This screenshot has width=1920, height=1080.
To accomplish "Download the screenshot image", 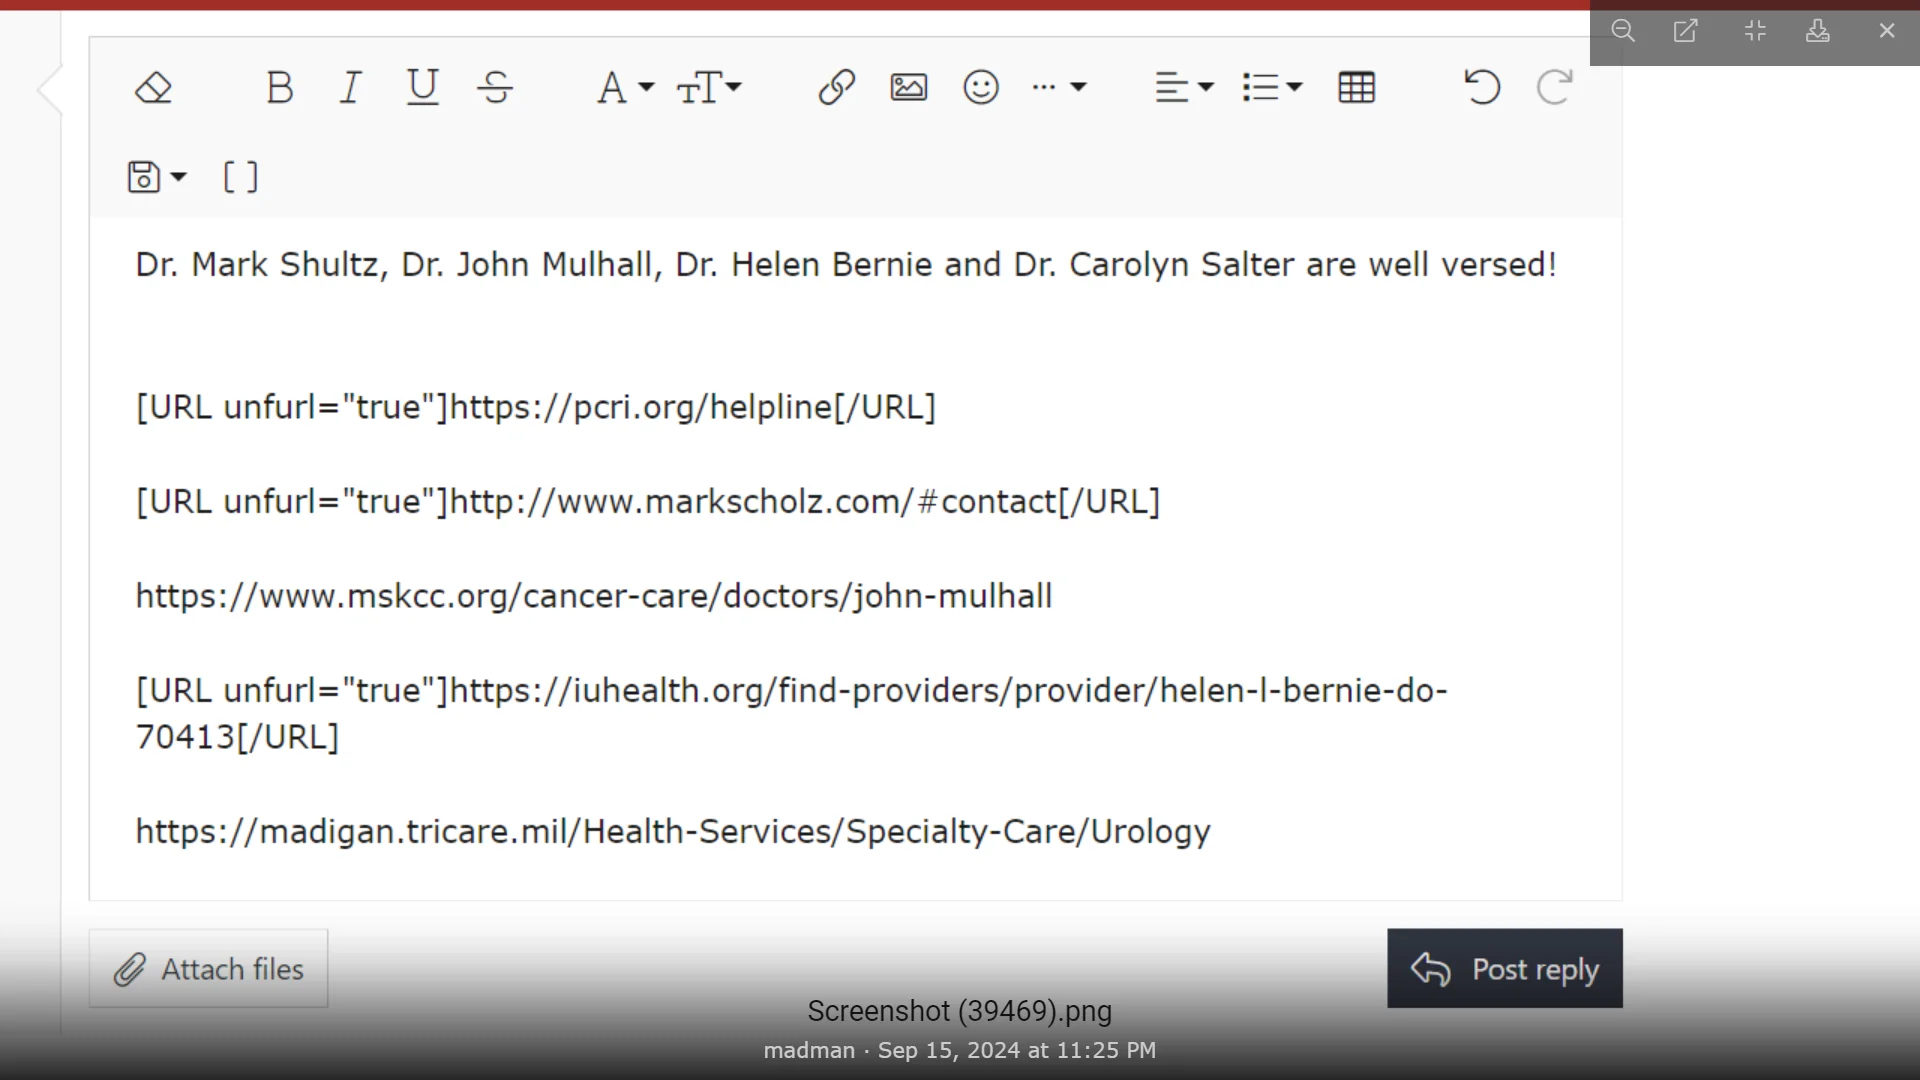I will pos(1818,31).
